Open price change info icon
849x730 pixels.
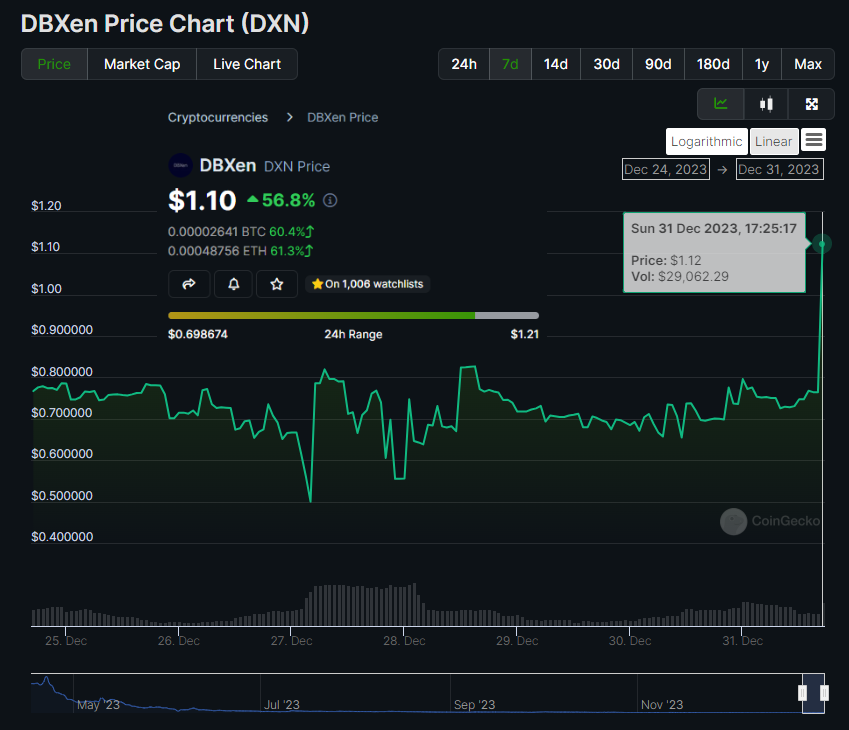pyautogui.click(x=330, y=200)
